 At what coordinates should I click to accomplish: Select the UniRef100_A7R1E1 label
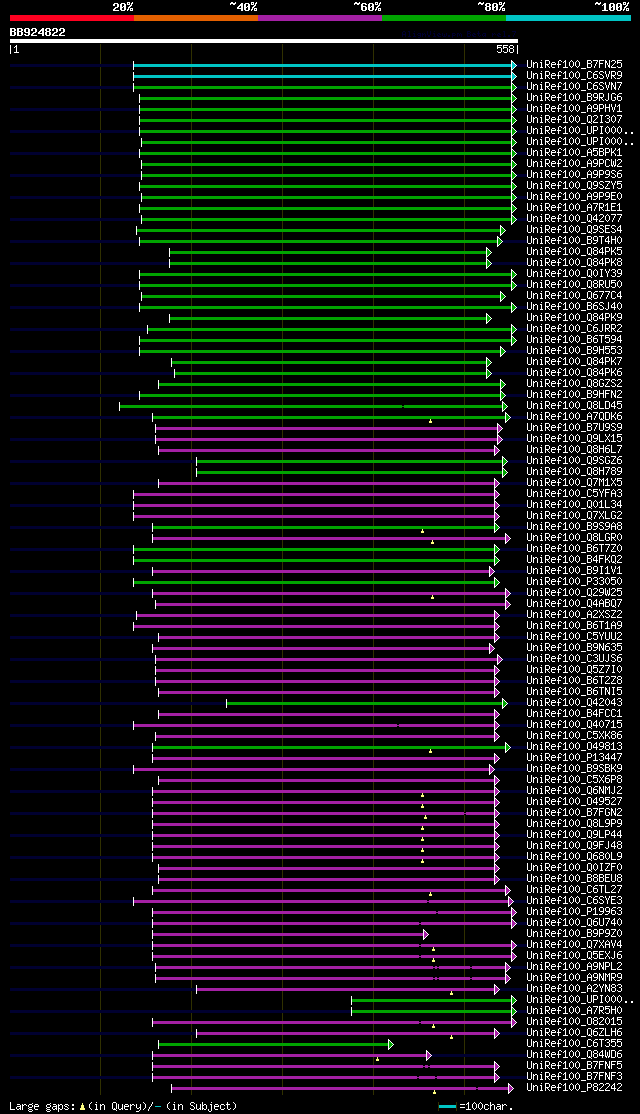[x=574, y=208]
